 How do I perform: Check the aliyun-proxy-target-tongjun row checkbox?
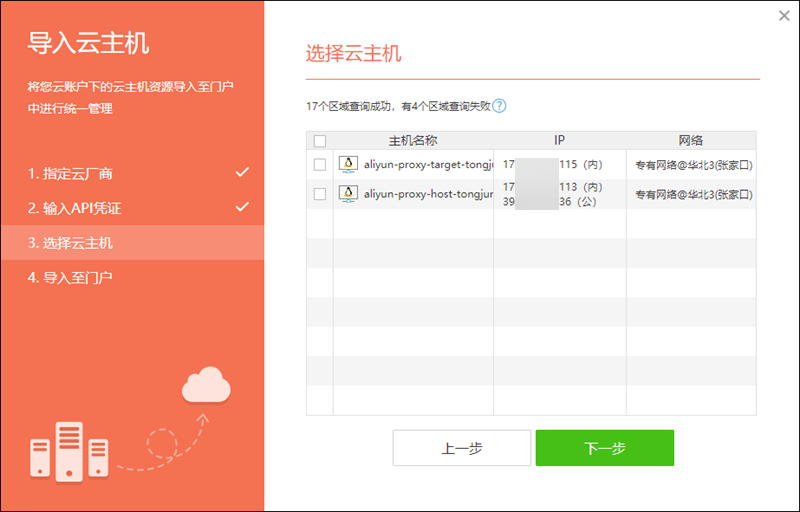(x=319, y=164)
